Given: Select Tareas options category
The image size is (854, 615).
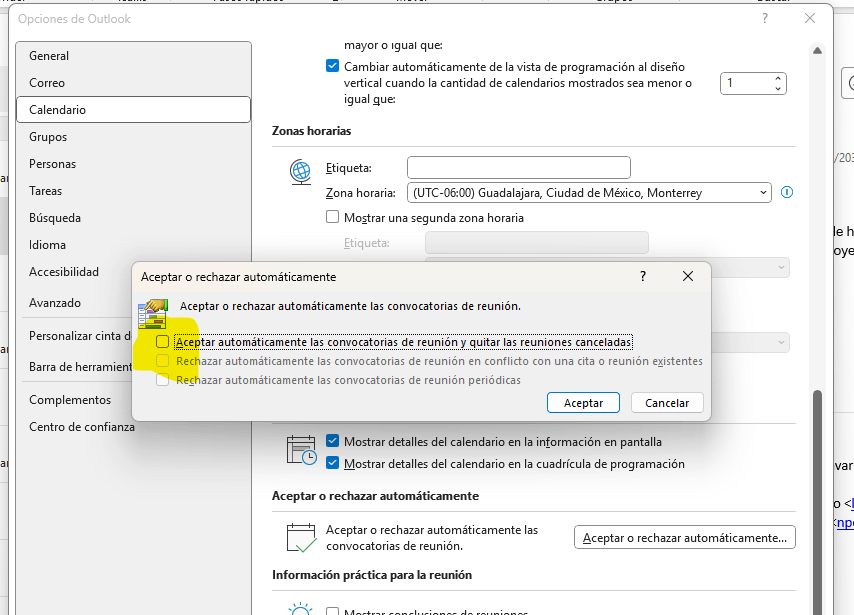Looking at the screenshot, I should (133, 191).
